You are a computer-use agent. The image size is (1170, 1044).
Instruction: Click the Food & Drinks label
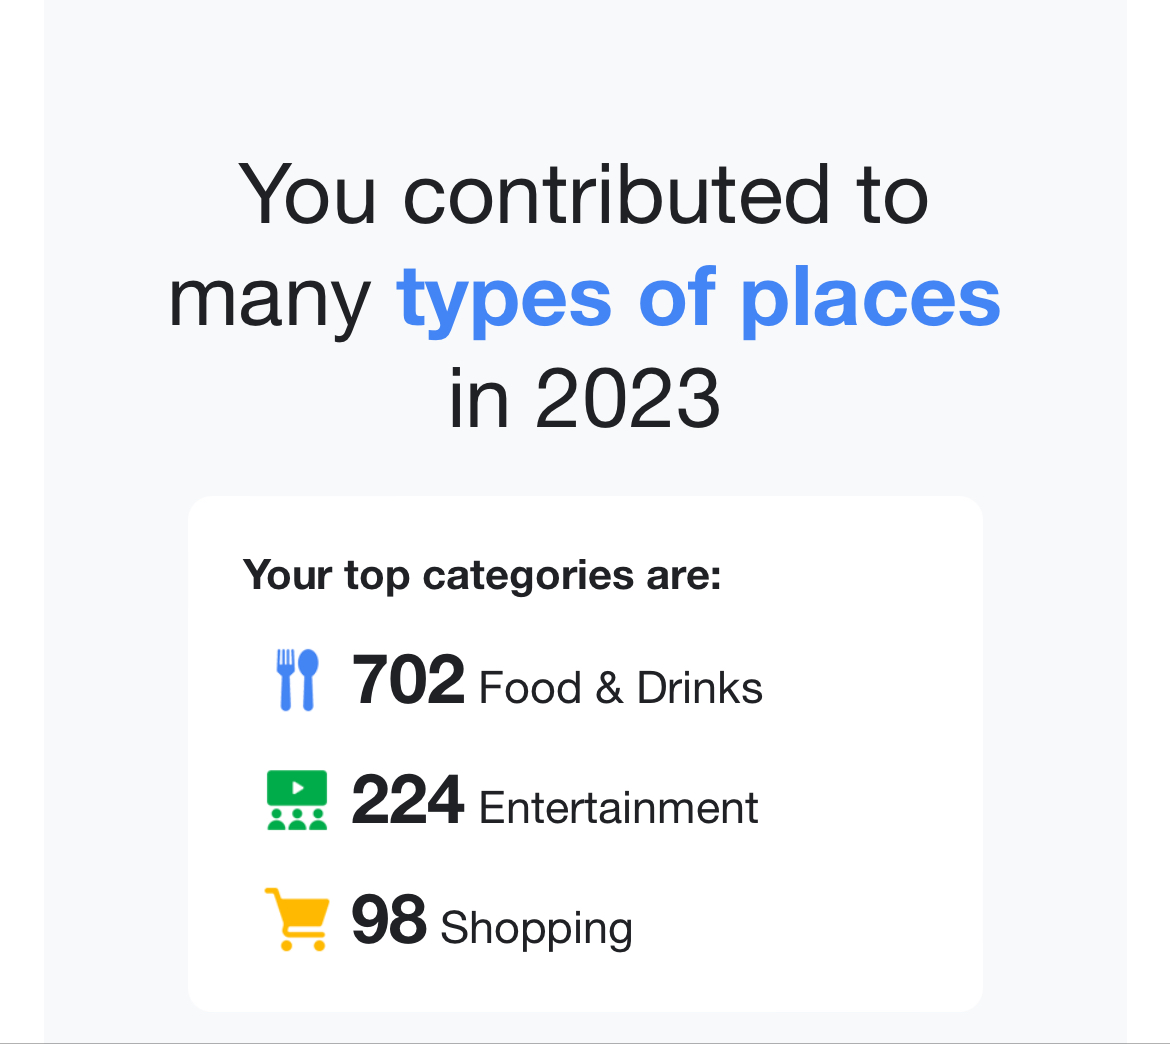(620, 688)
